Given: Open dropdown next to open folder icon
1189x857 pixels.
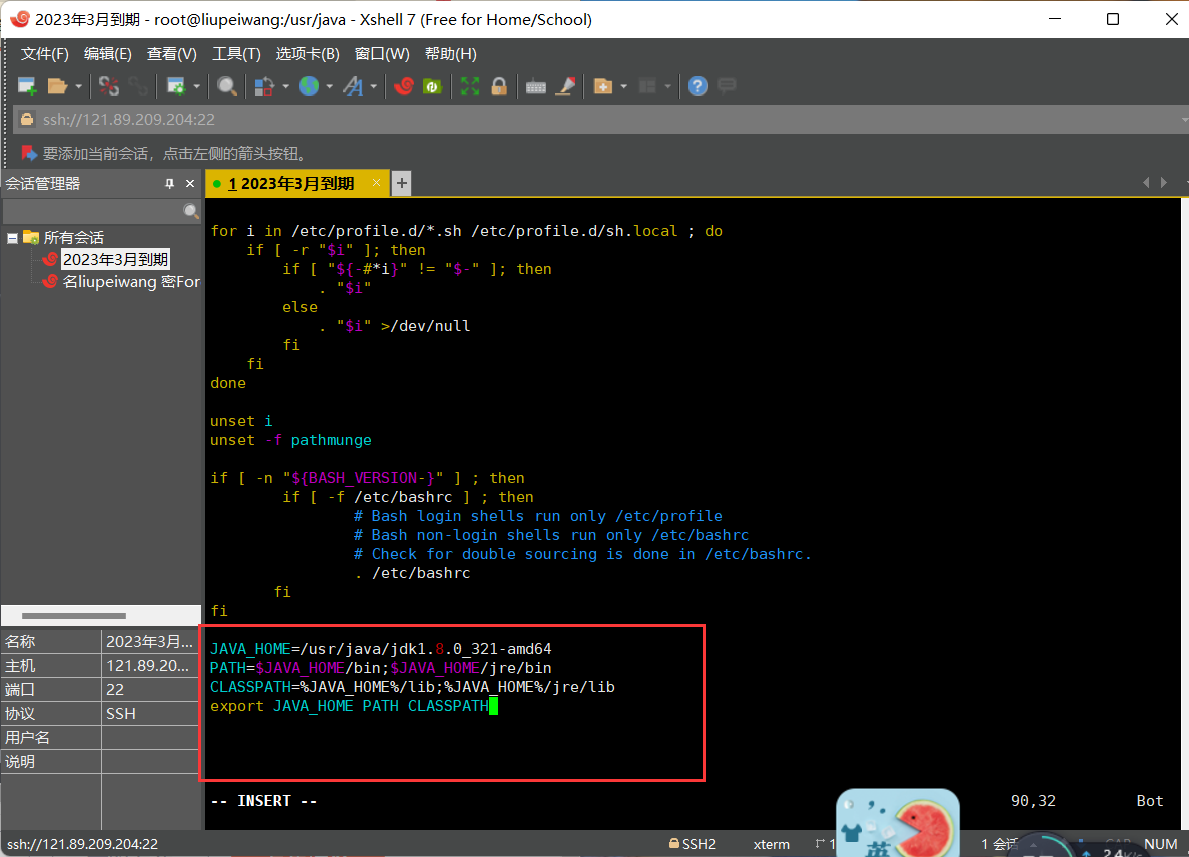Looking at the screenshot, I should (x=78, y=86).
